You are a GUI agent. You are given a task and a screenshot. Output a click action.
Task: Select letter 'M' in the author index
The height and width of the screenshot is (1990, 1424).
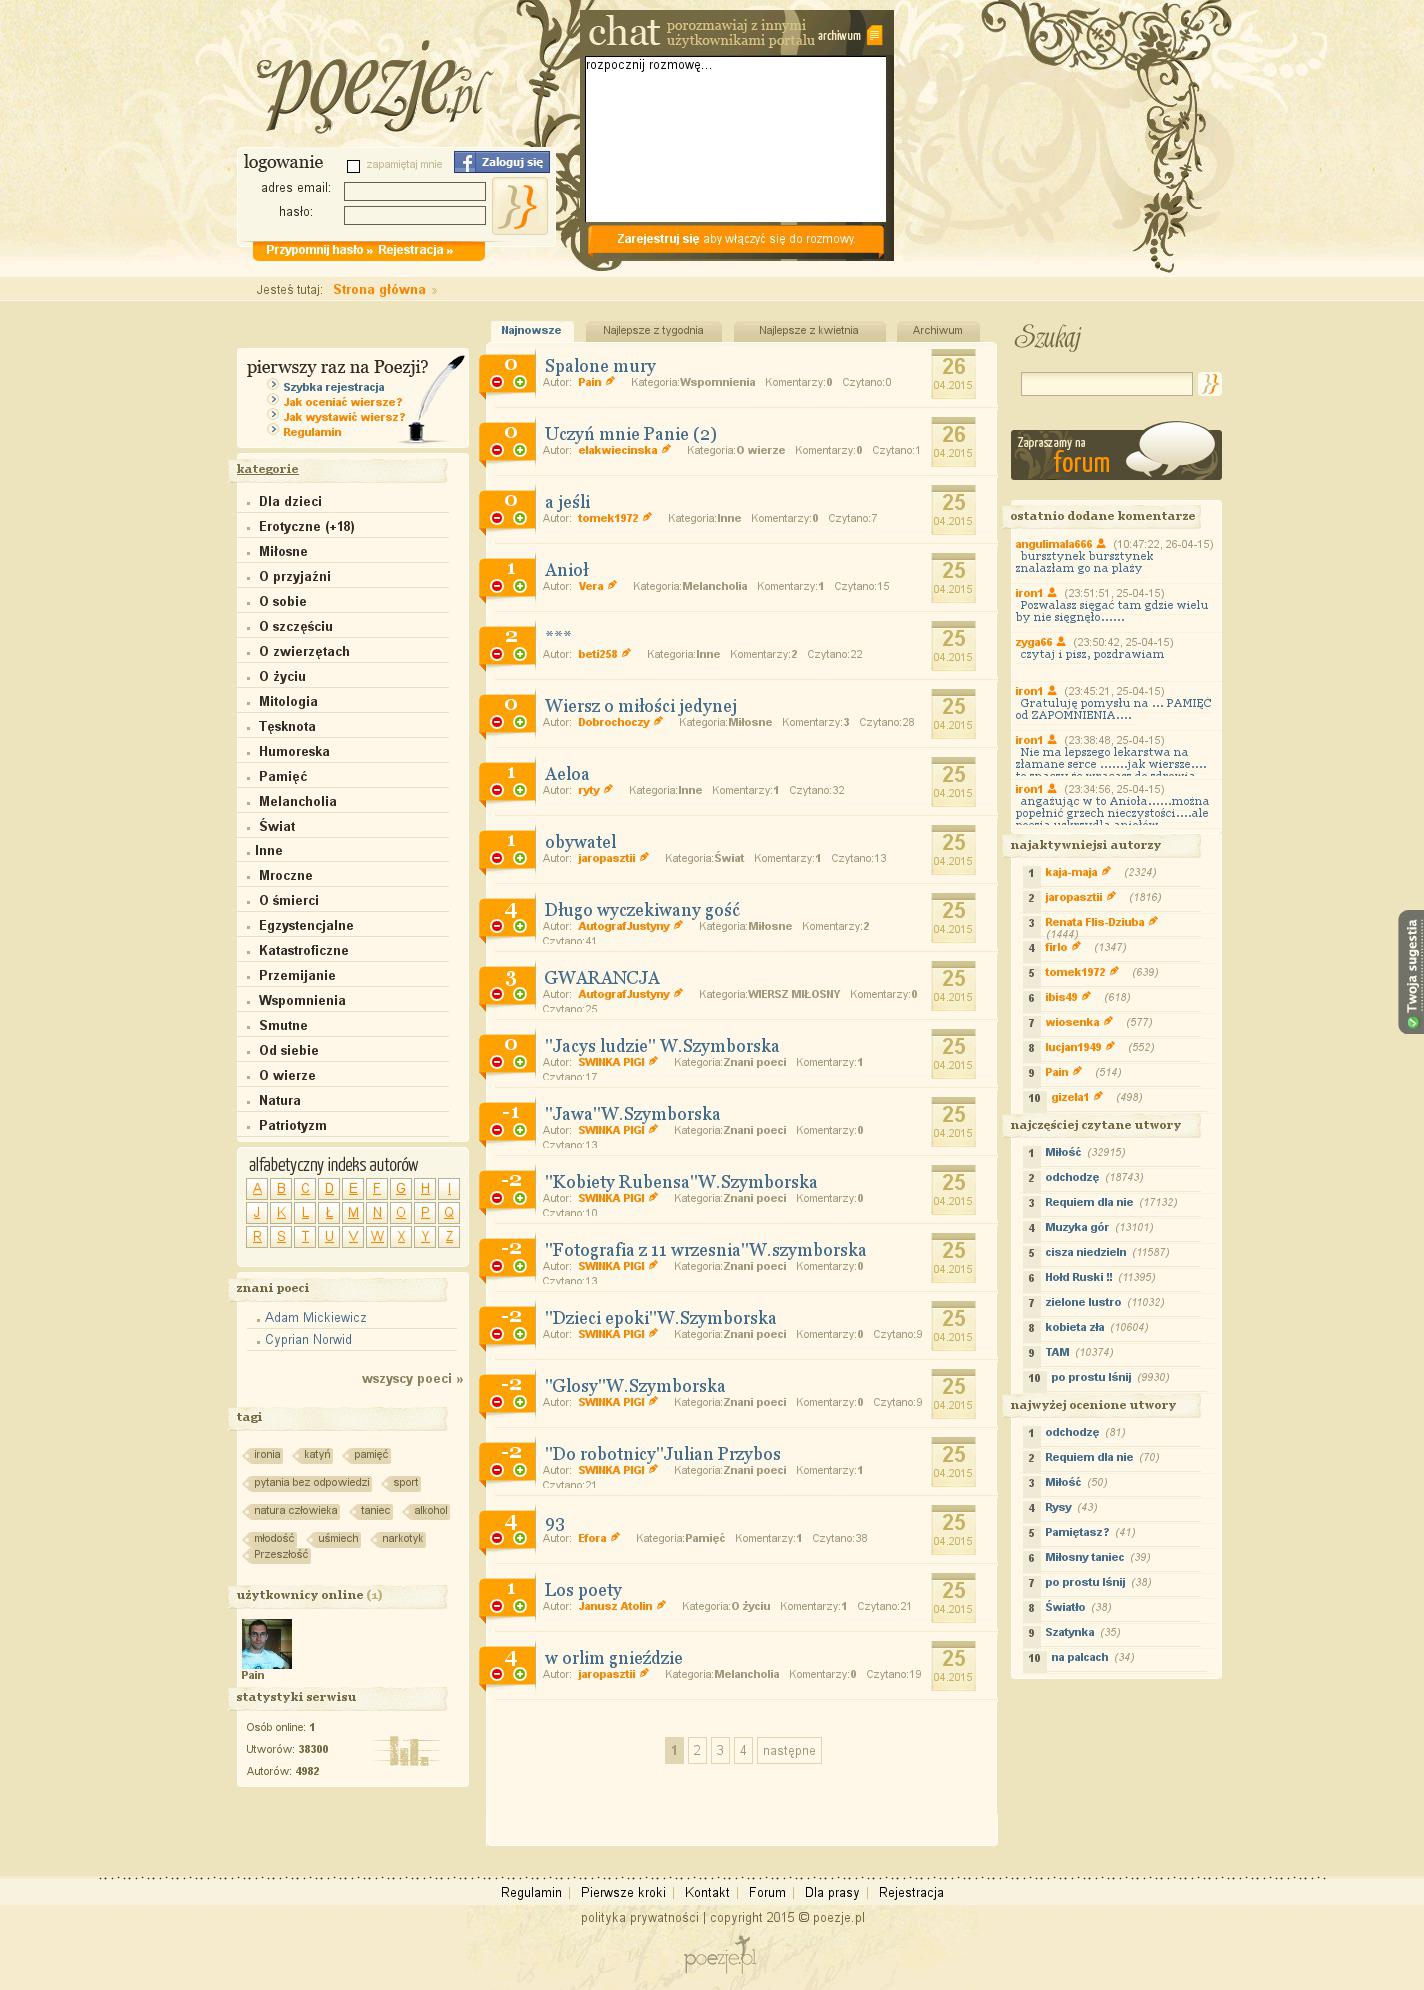353,1213
